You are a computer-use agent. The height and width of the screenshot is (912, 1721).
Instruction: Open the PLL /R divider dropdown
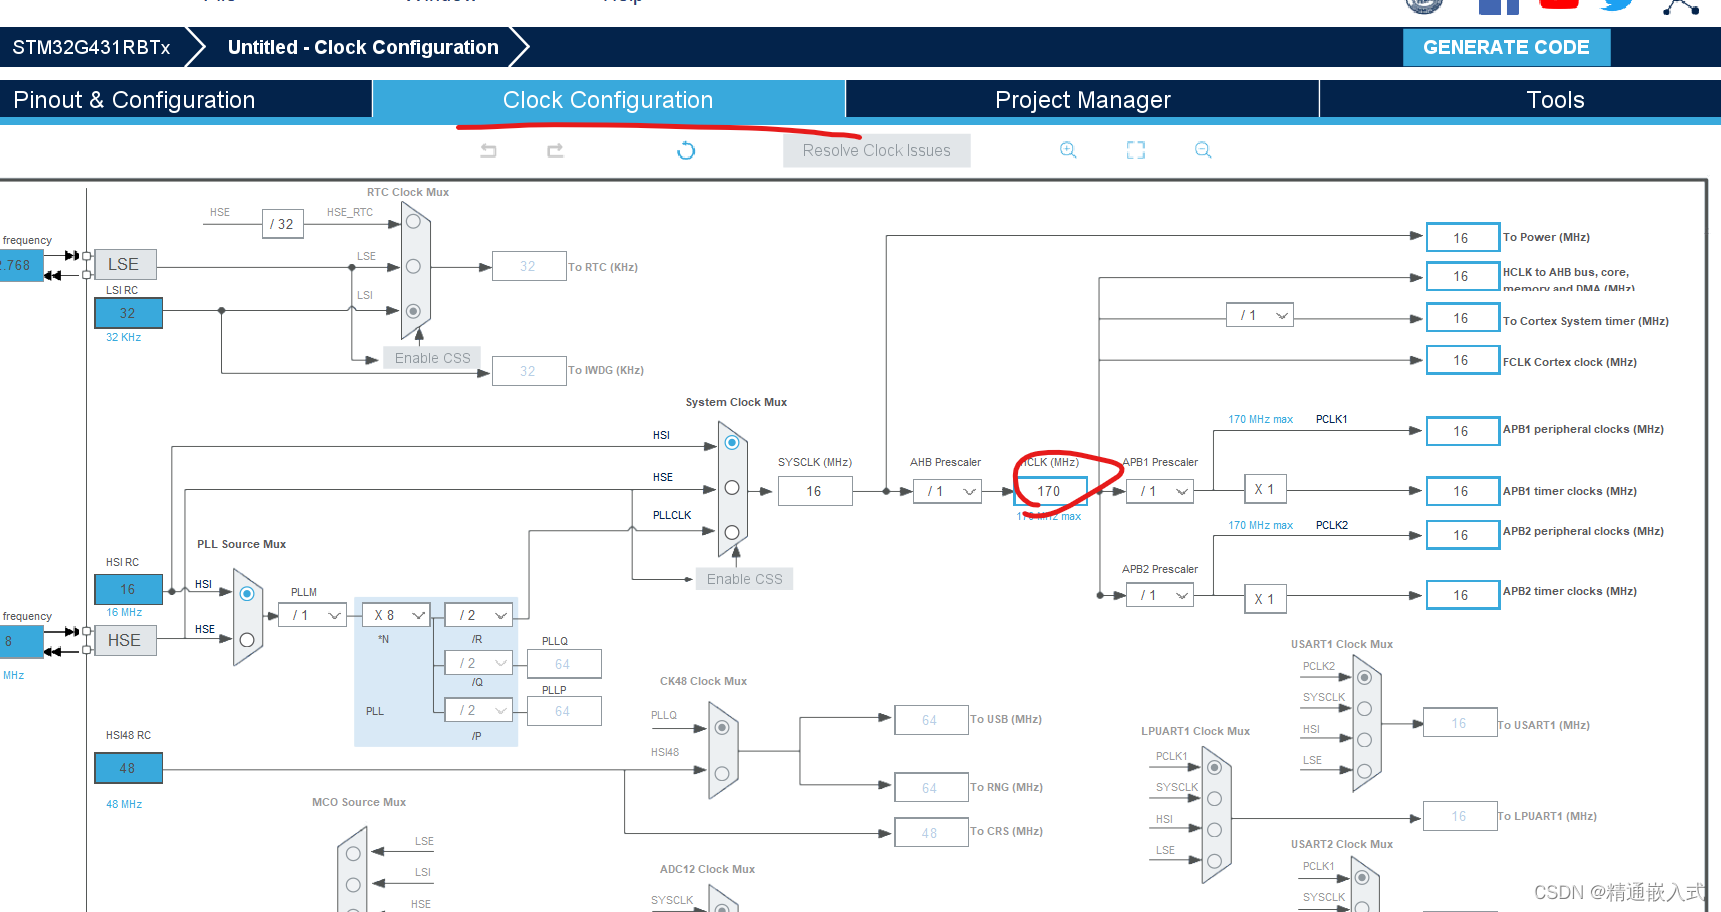[x=479, y=615]
